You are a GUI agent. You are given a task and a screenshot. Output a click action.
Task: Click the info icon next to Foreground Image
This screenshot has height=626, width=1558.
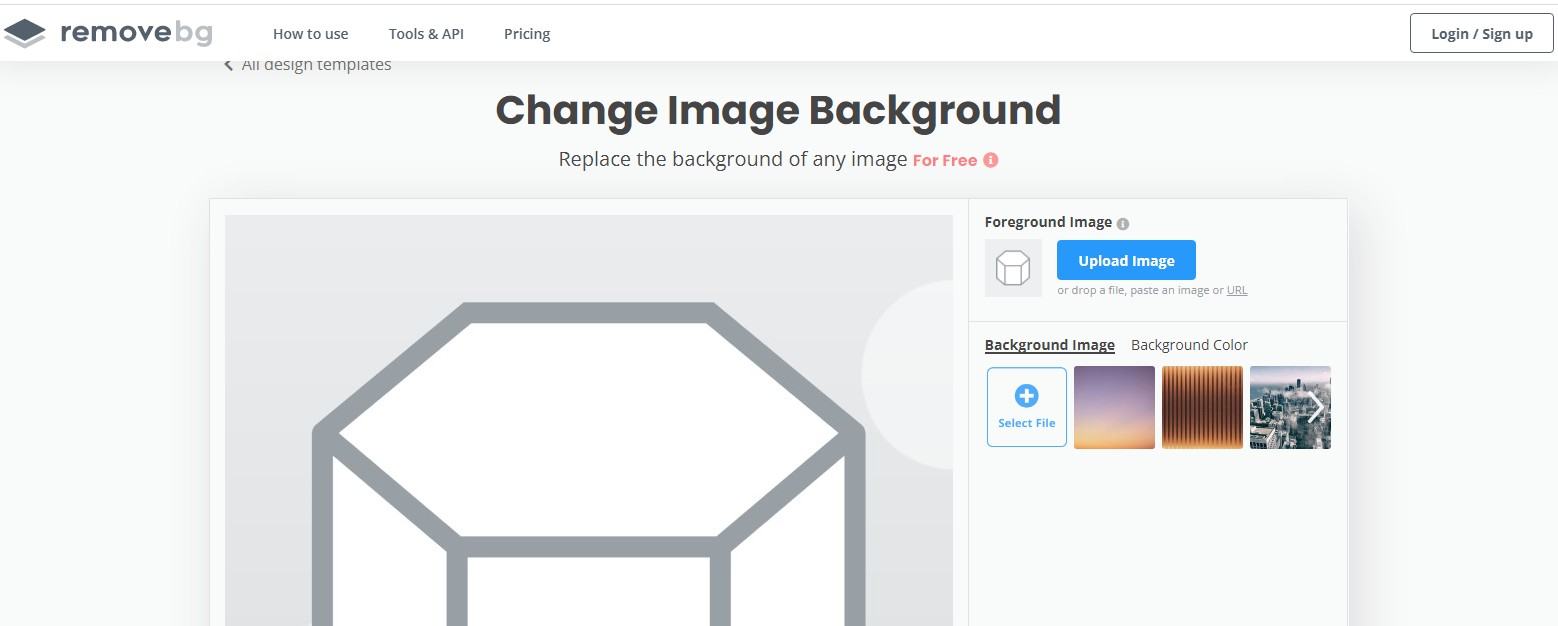(1123, 224)
